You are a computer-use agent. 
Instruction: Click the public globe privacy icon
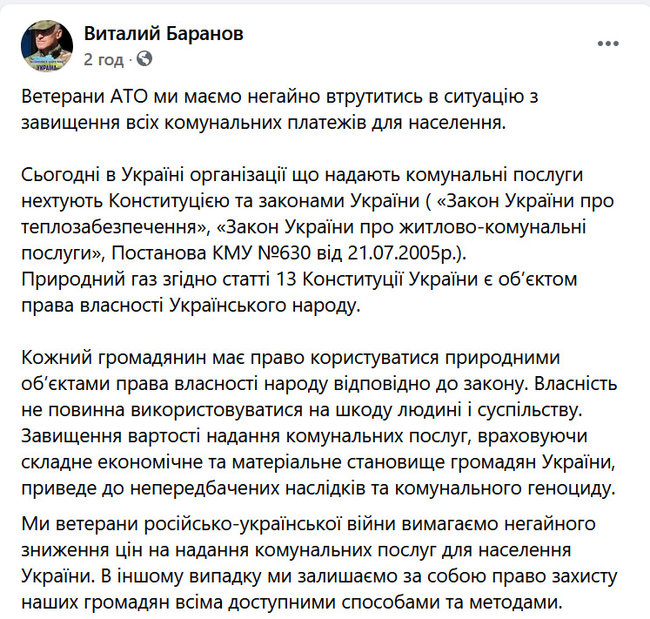tap(144, 59)
